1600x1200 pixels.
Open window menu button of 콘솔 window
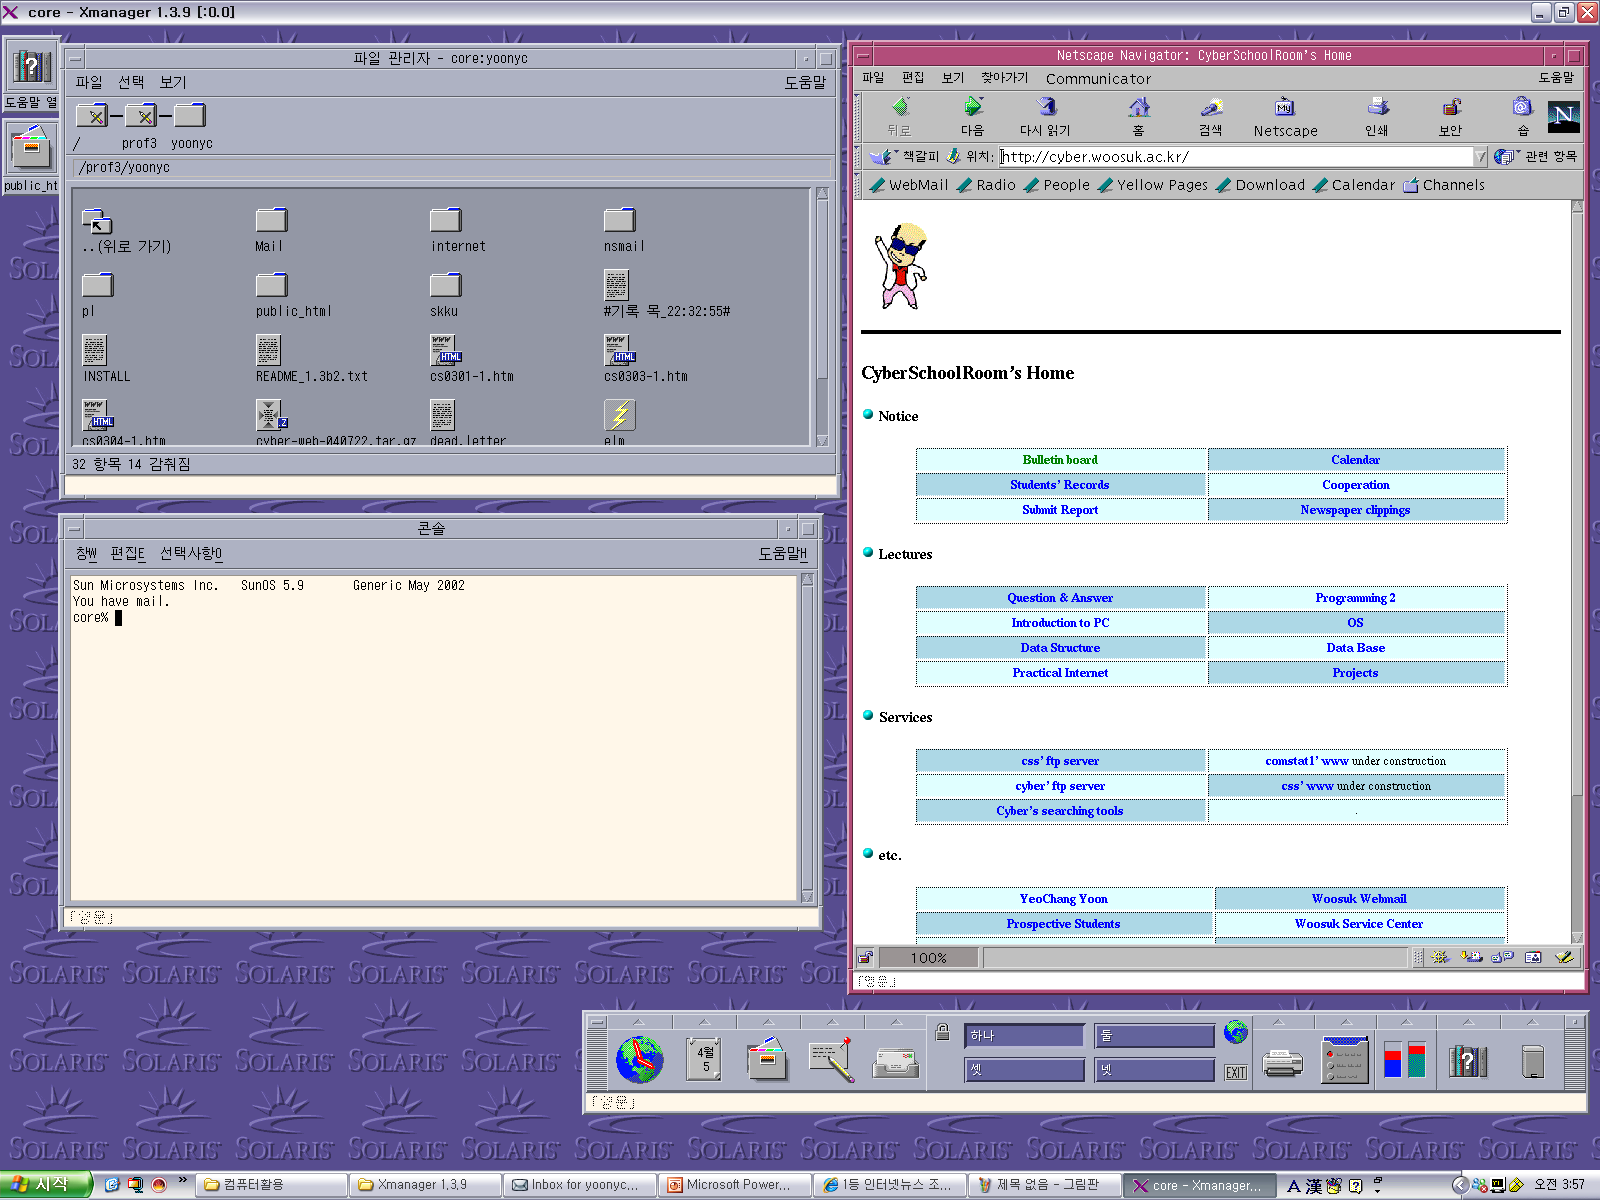tap(75, 529)
